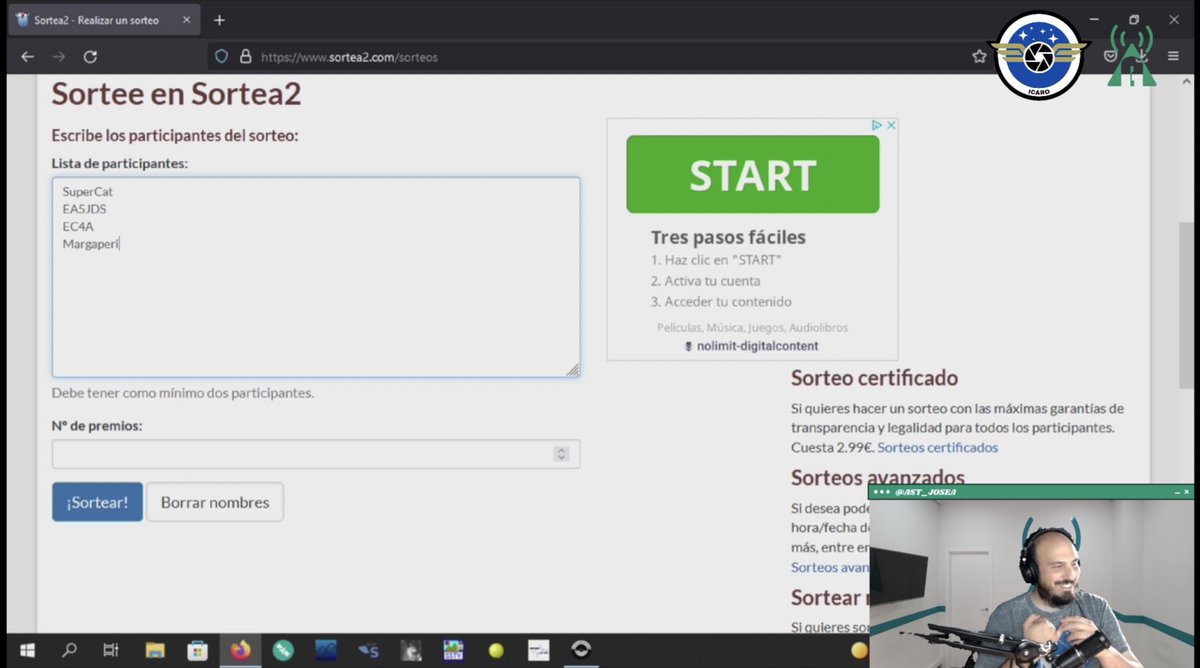Click the EC4A entry in participants
This screenshot has width=1200, height=668.
78,227
